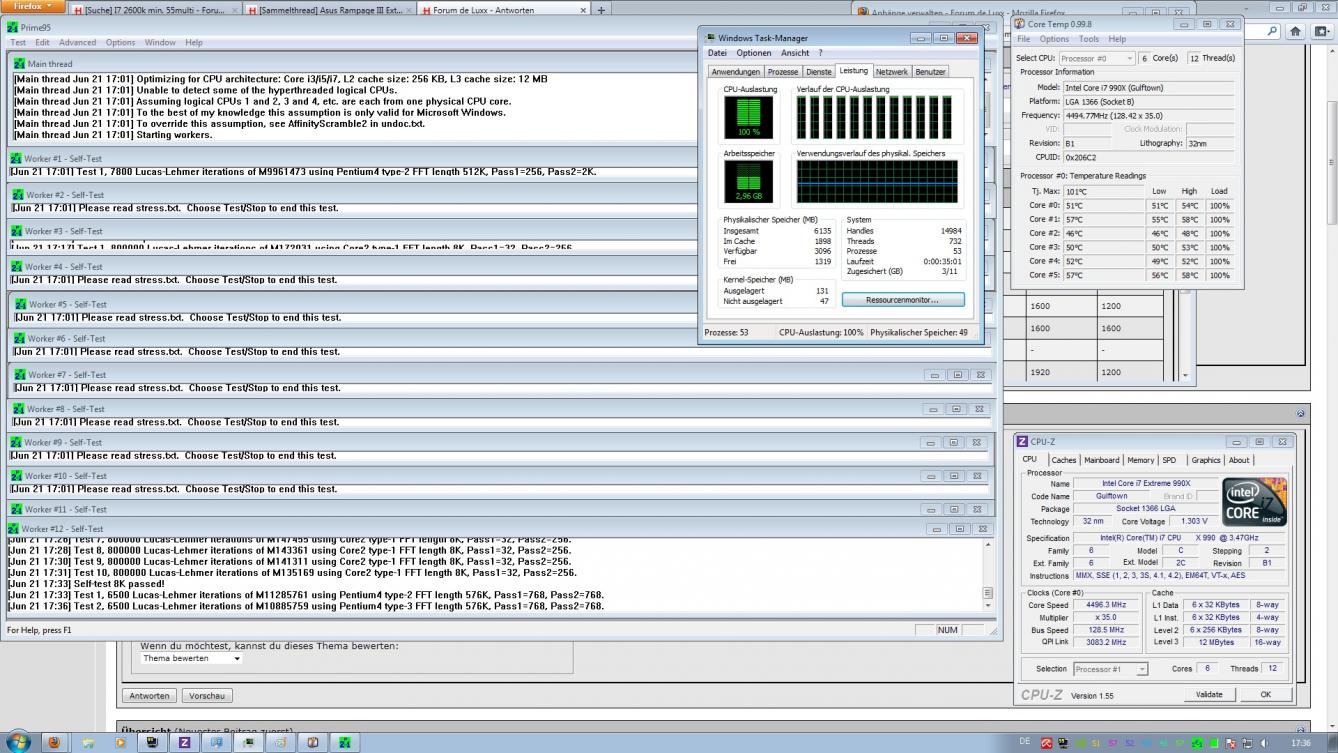Switch to Task Manager taskbar icon

pos(248,743)
